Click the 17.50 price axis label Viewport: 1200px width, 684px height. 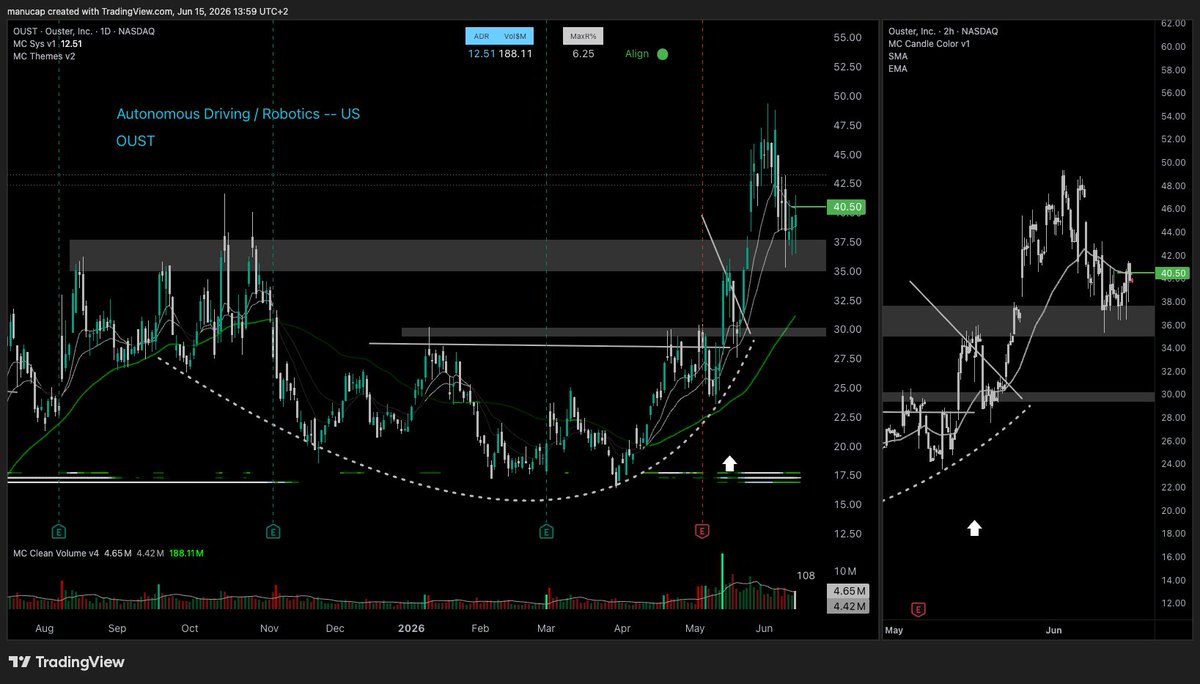(x=846, y=476)
